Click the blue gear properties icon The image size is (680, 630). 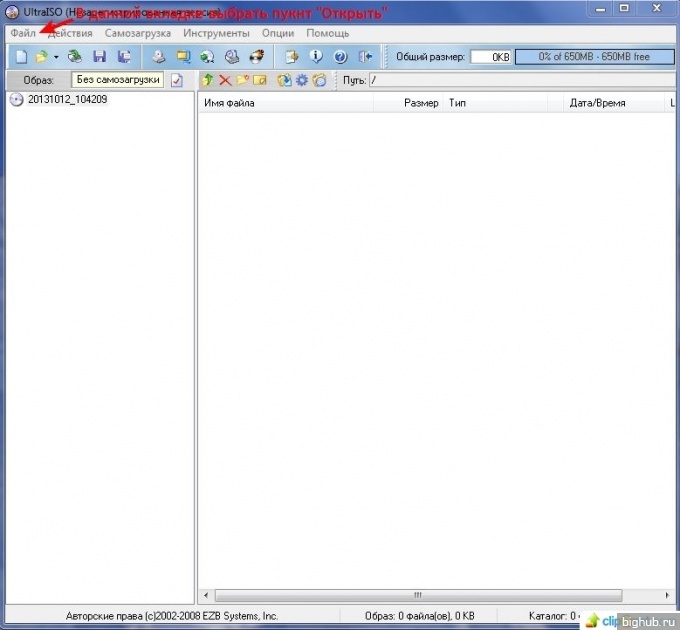[302, 80]
